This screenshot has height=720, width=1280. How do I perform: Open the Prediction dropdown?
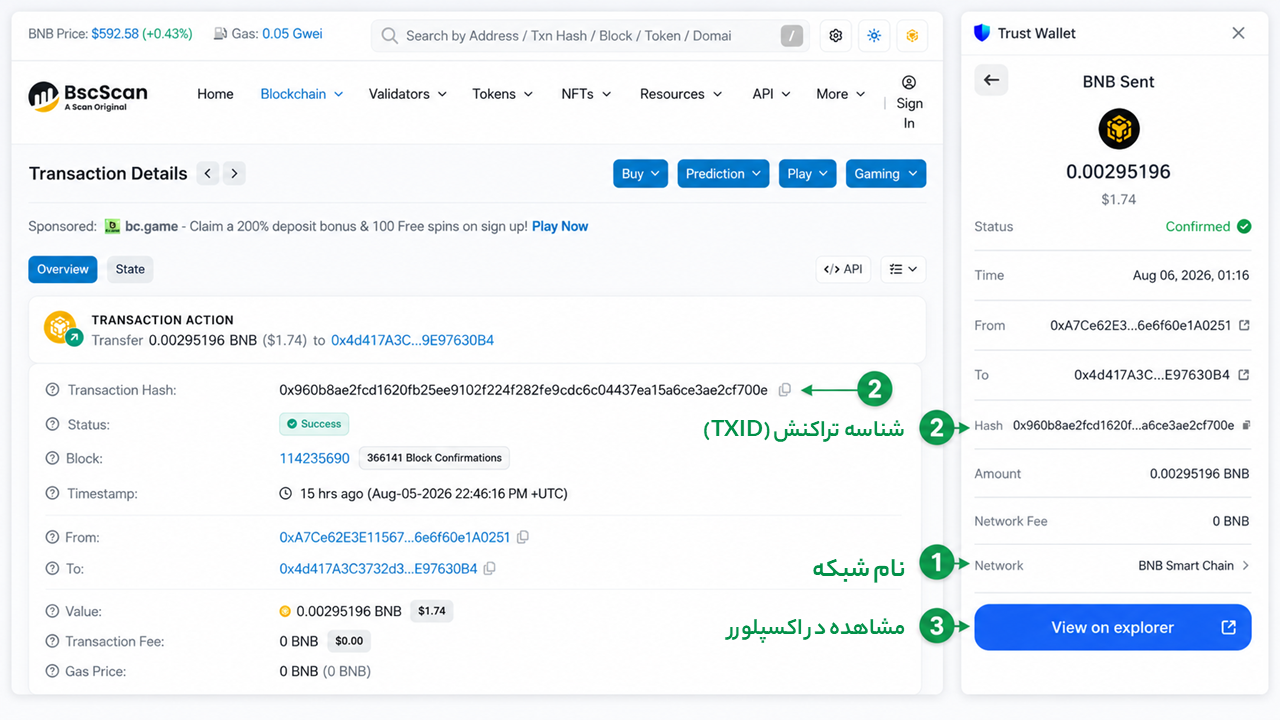723,173
